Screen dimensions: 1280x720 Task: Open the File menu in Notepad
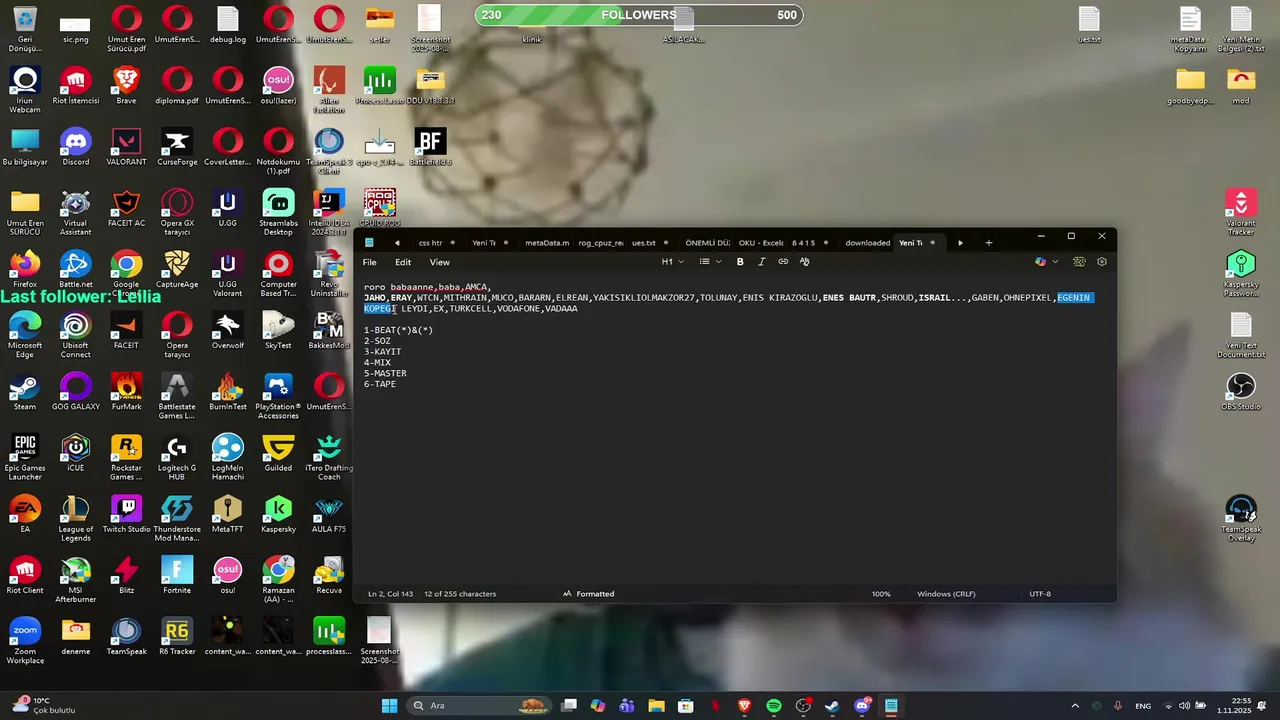[370, 262]
